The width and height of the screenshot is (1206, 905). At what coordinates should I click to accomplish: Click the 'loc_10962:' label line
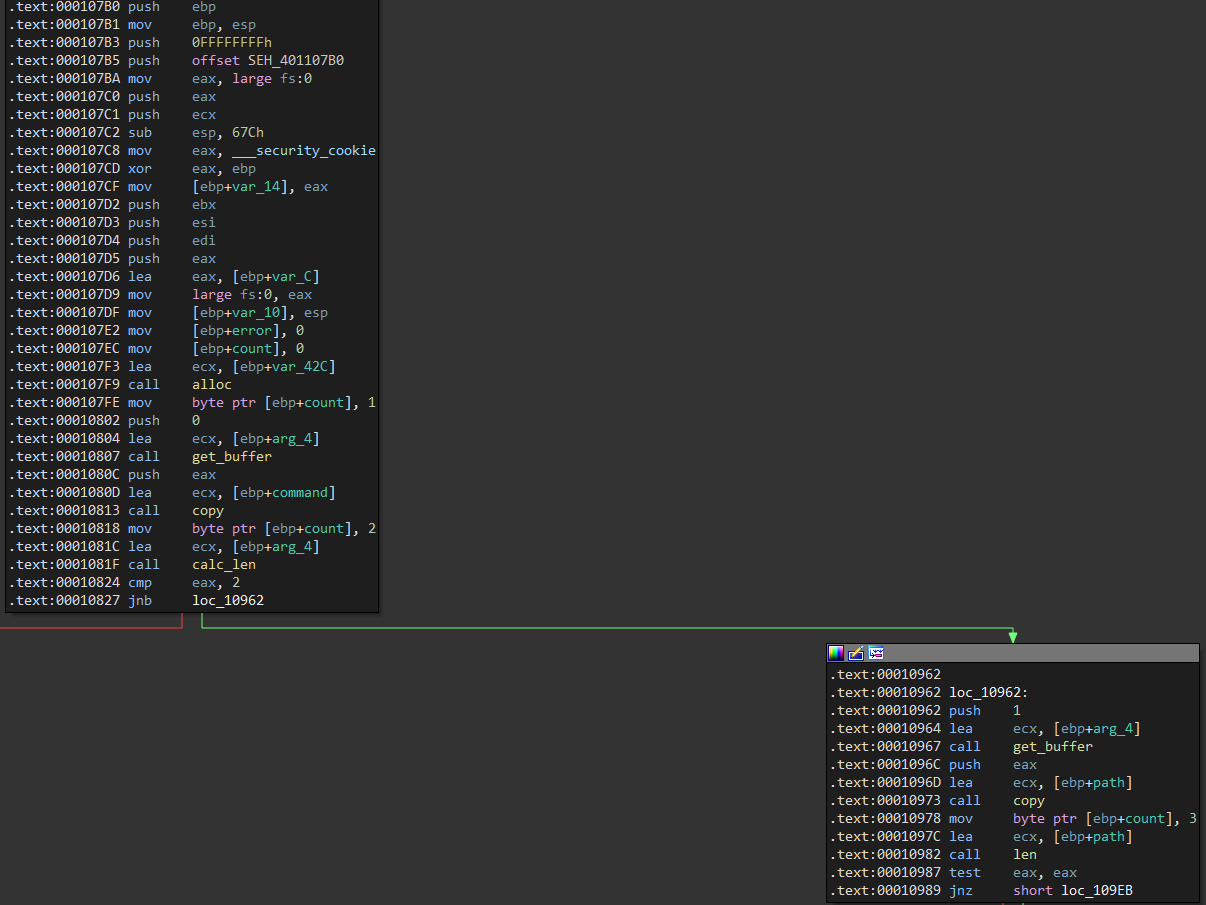[989, 693]
